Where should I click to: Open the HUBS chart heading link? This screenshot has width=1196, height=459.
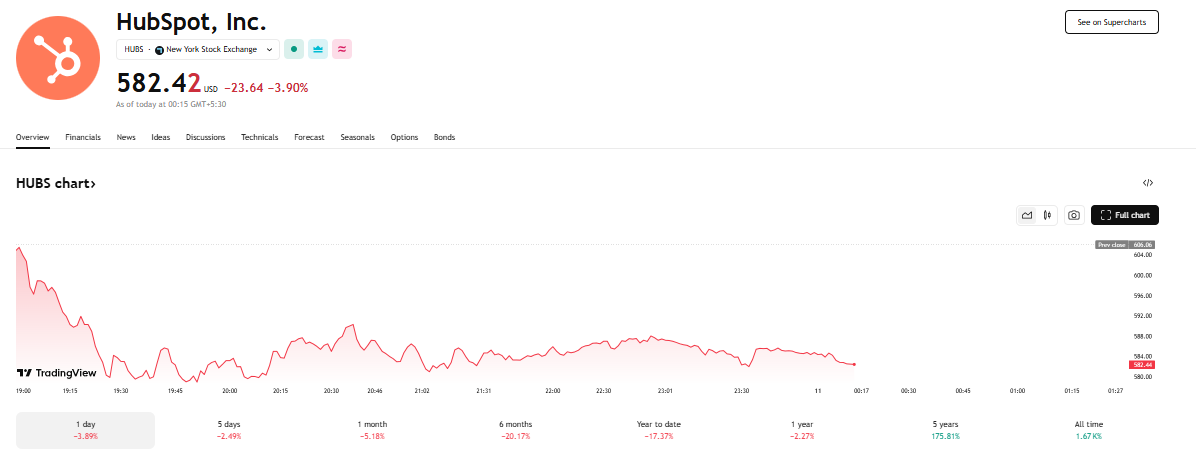pos(56,184)
